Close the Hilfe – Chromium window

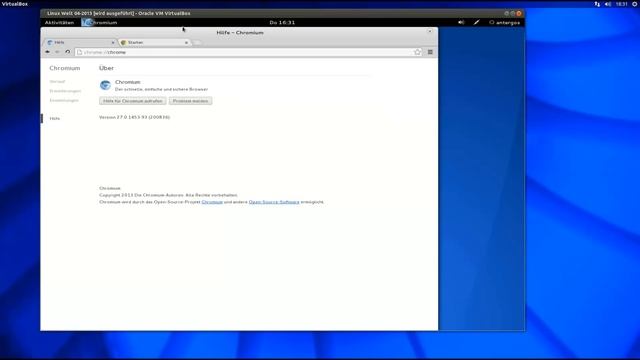(x=430, y=31)
